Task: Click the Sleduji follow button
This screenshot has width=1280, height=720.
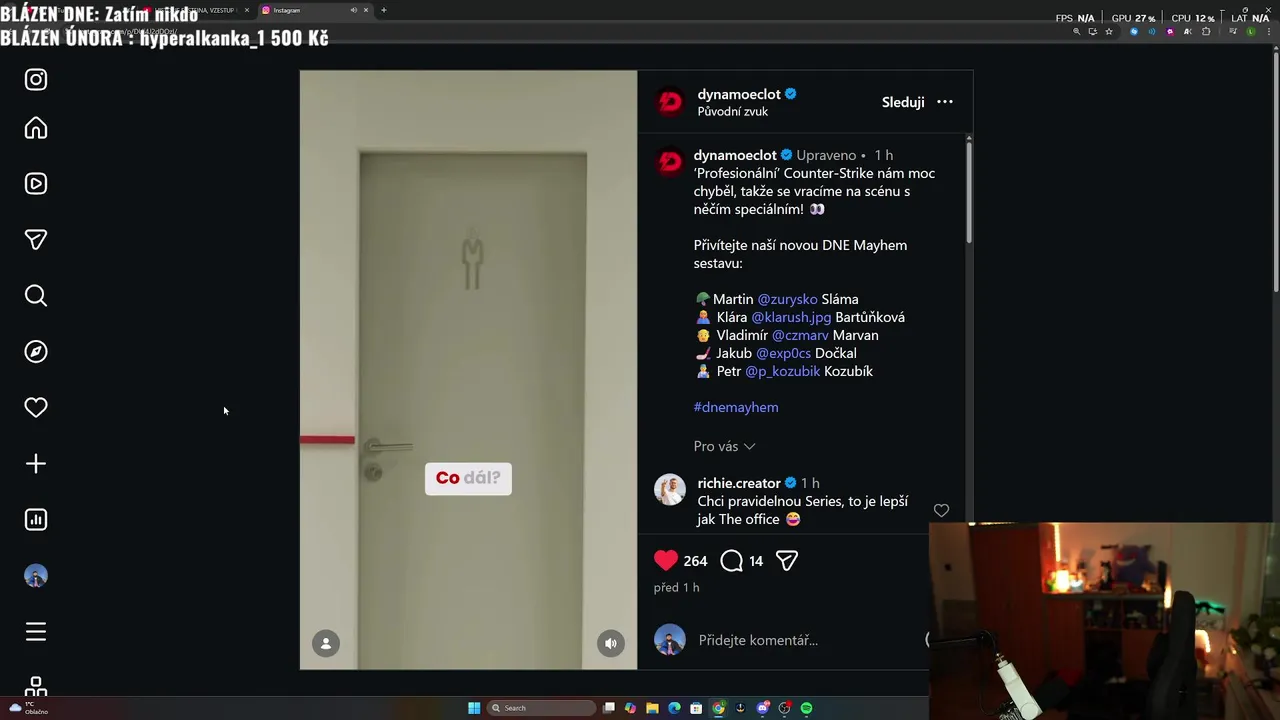Action: pos(903,102)
